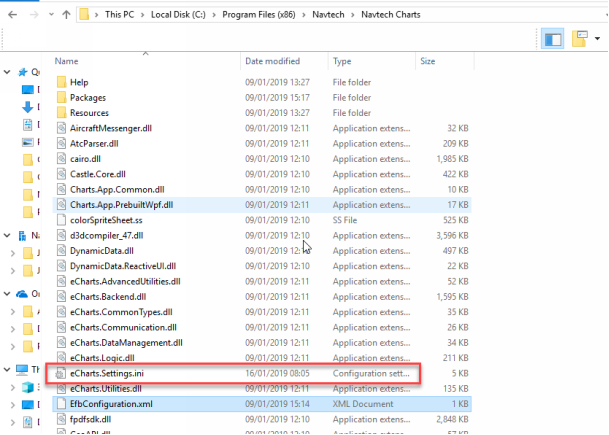
Task: Select AircraftMessenger.dll file icon
Action: click(x=61, y=128)
